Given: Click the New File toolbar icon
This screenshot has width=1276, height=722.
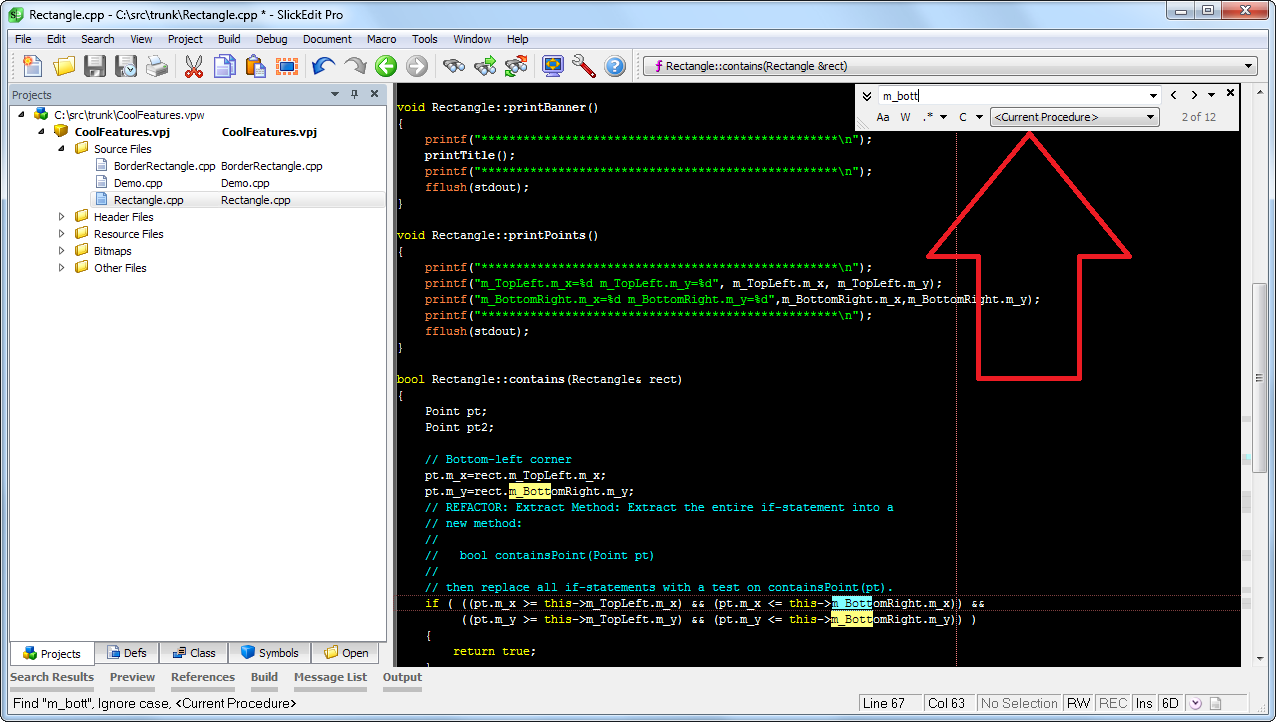Looking at the screenshot, I should pyautogui.click(x=33, y=66).
